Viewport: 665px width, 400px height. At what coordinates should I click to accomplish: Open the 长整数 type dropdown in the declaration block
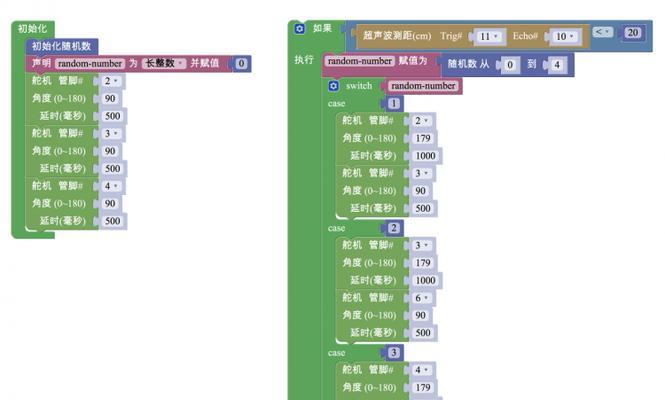[164, 63]
